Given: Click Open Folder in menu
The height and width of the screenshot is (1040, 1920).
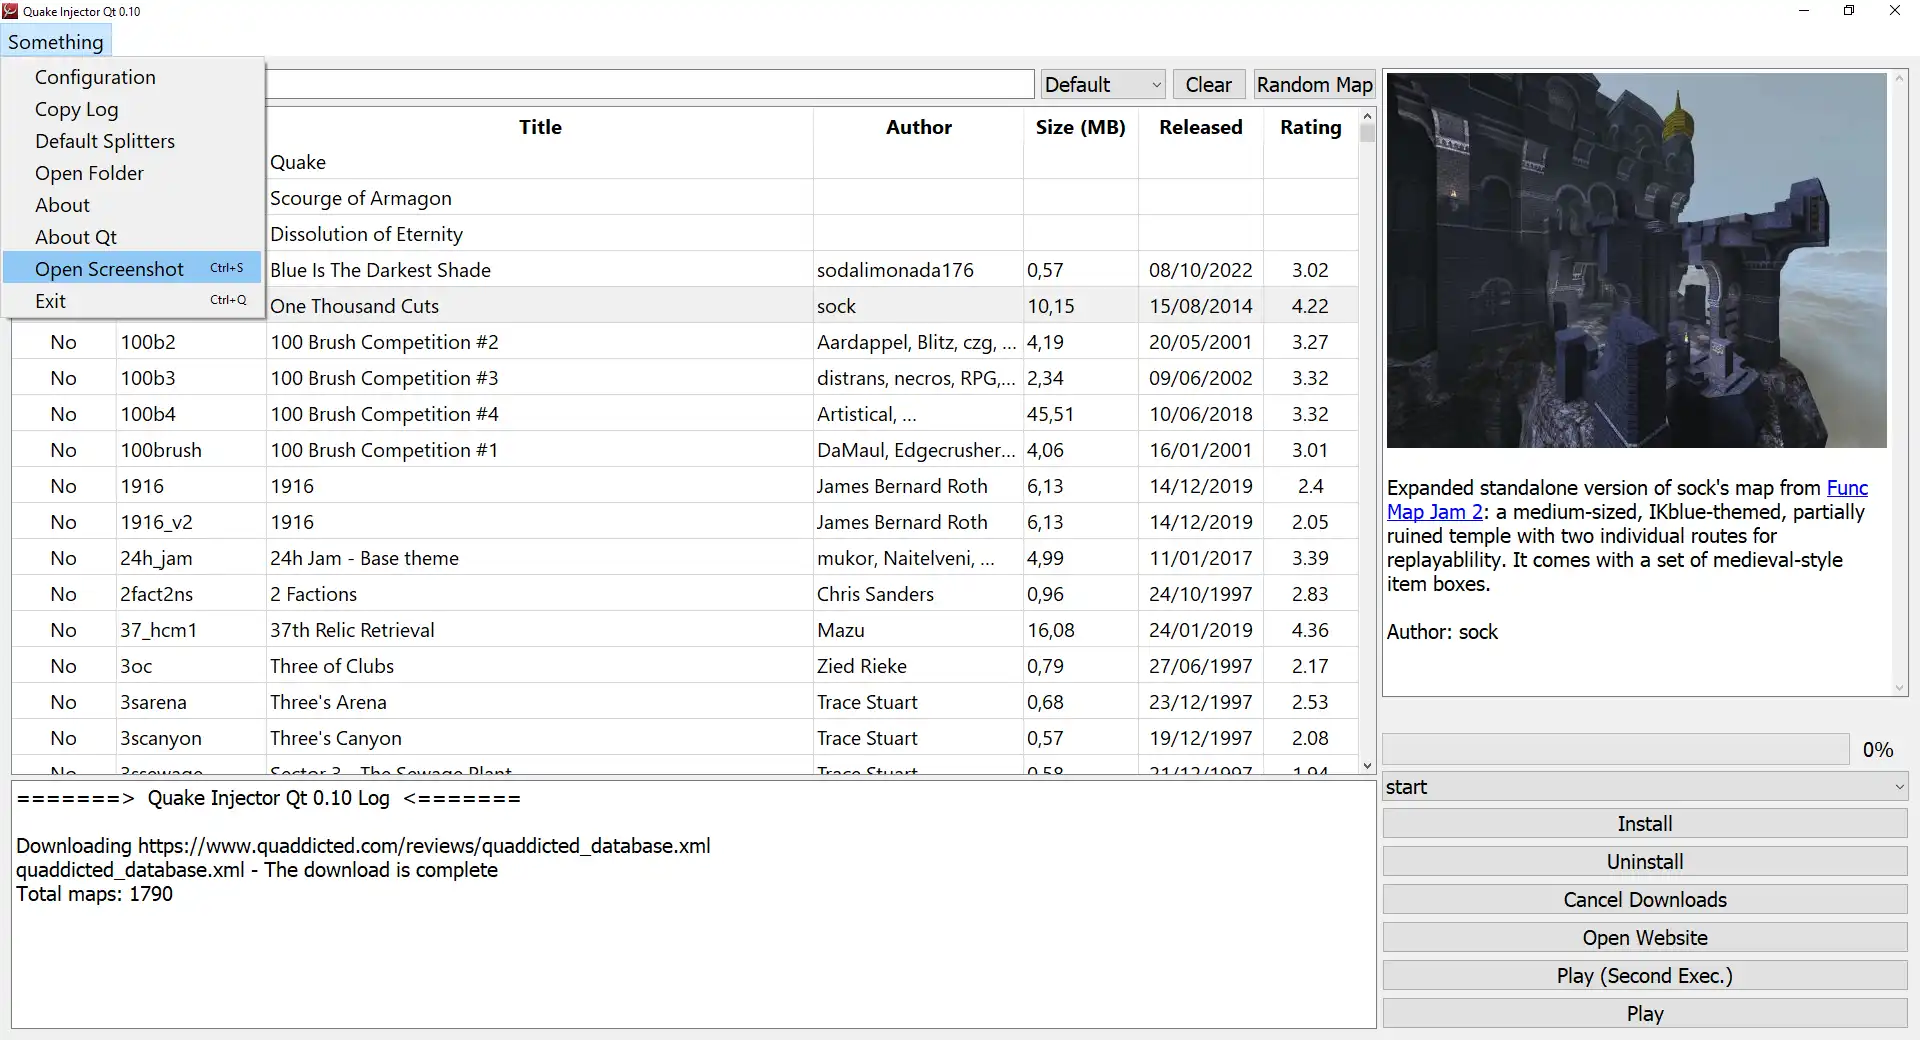Looking at the screenshot, I should [132, 173].
